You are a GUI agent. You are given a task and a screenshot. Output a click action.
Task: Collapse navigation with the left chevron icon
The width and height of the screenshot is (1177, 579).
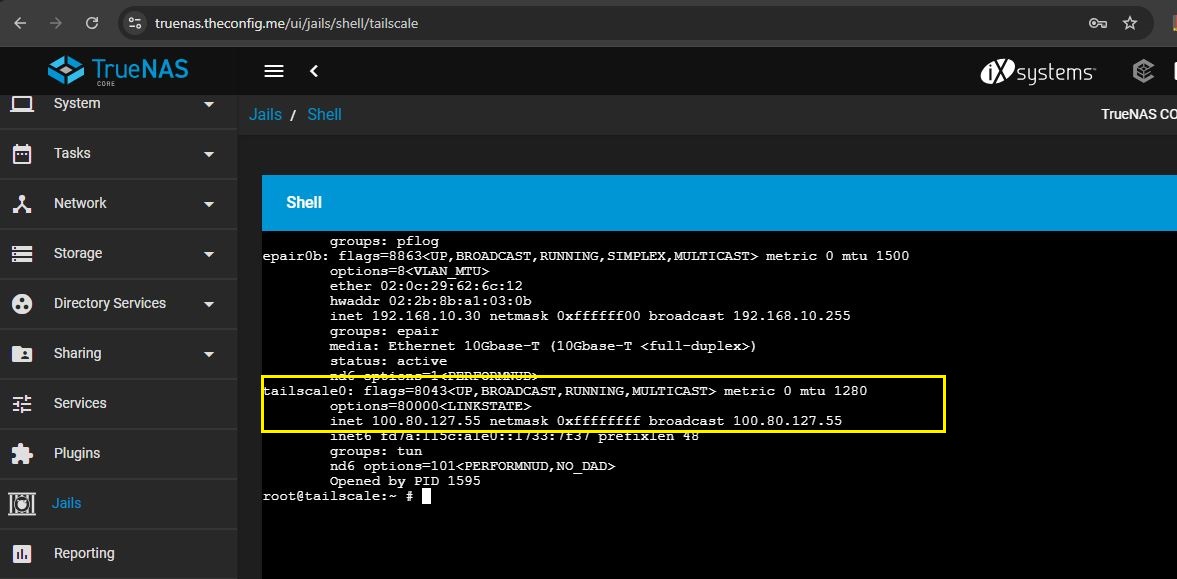315,71
